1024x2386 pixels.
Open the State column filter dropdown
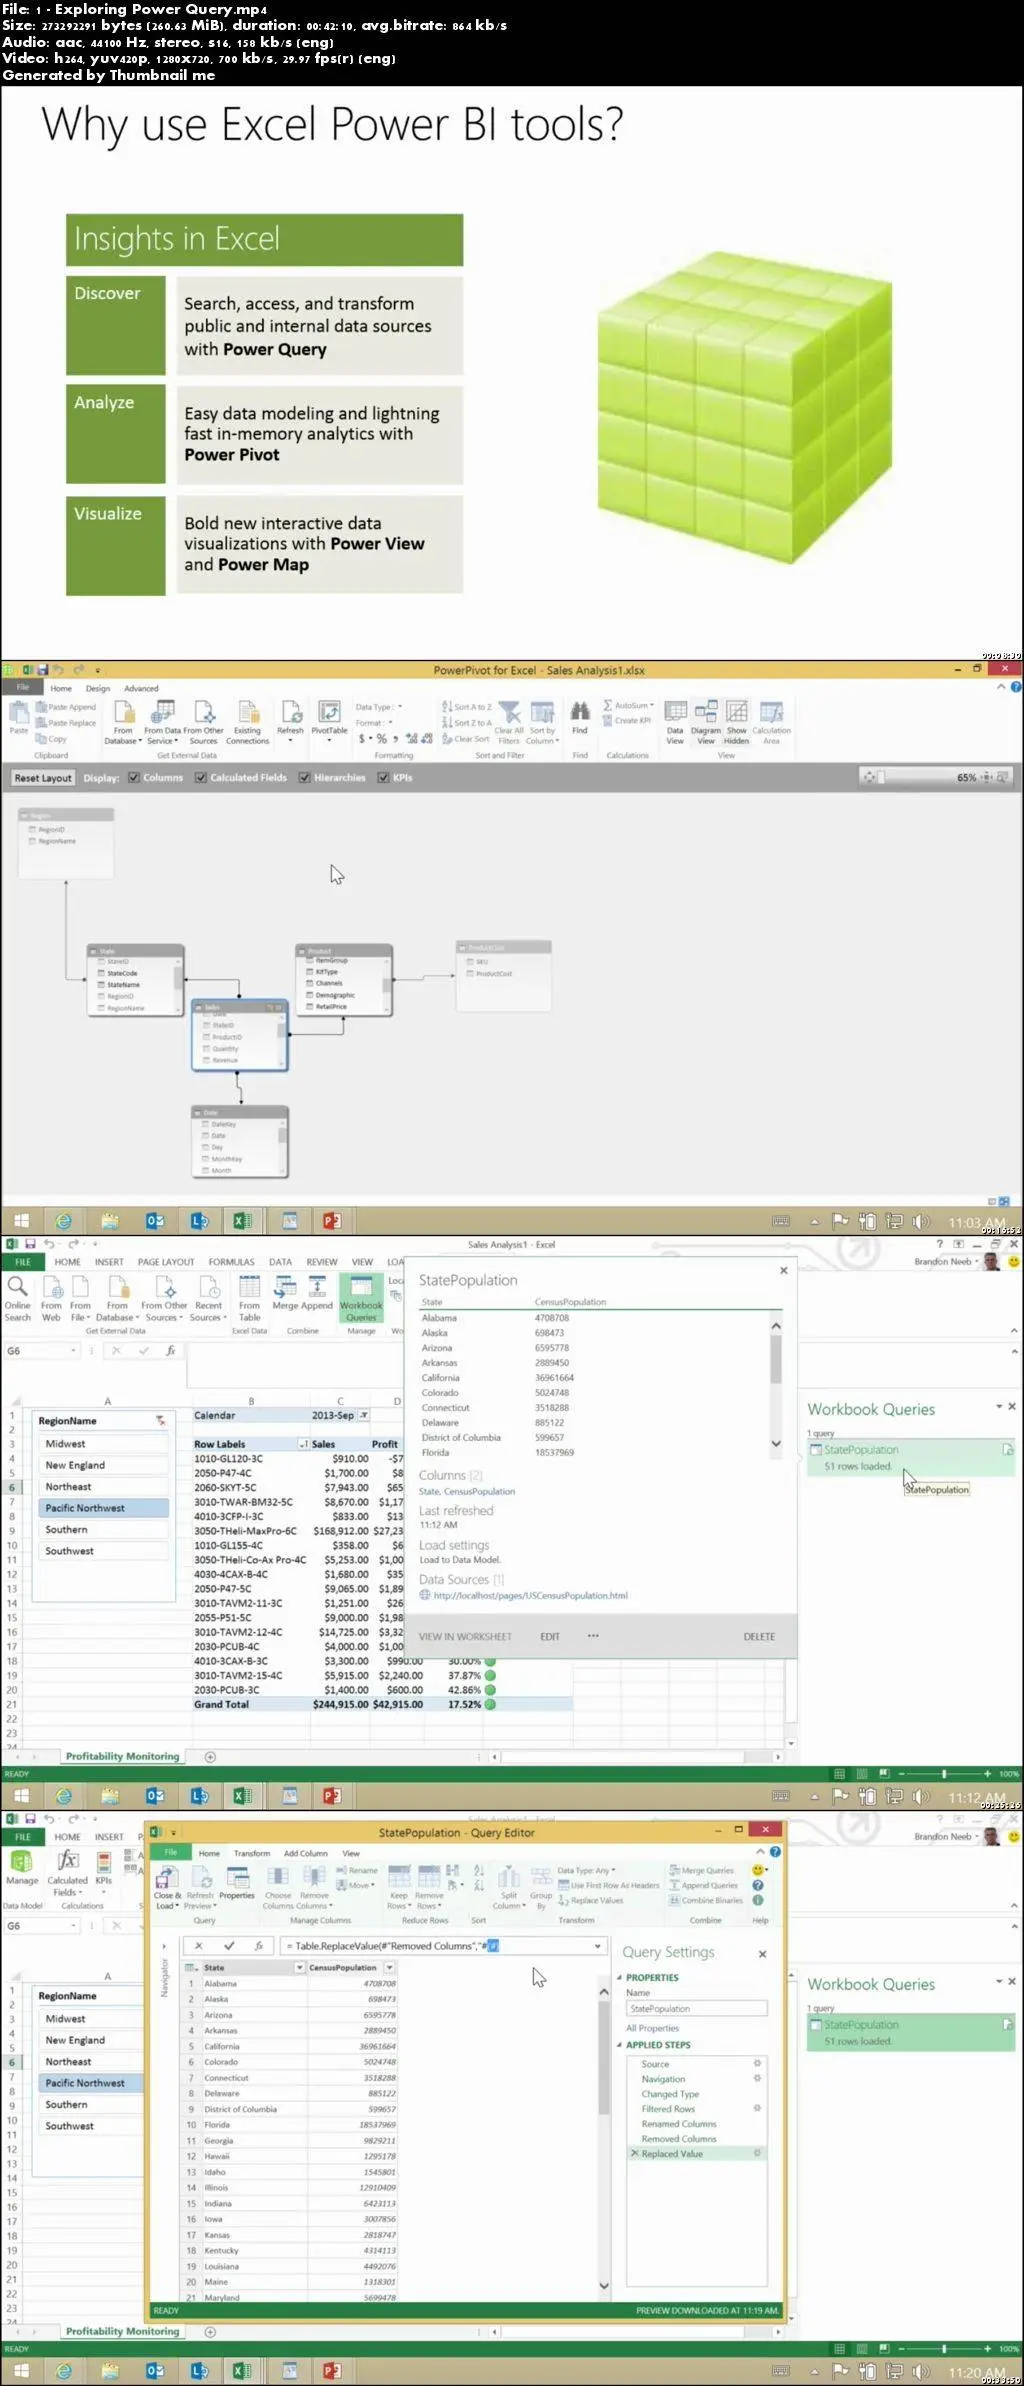299,1967
